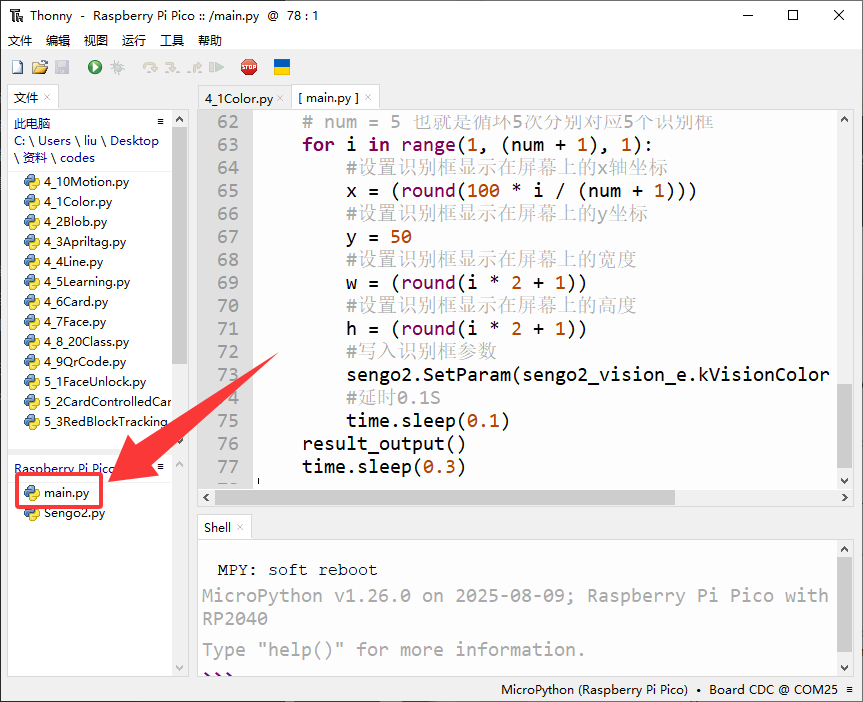Open a file using the folder icon
The height and width of the screenshot is (702, 863).
(40, 67)
